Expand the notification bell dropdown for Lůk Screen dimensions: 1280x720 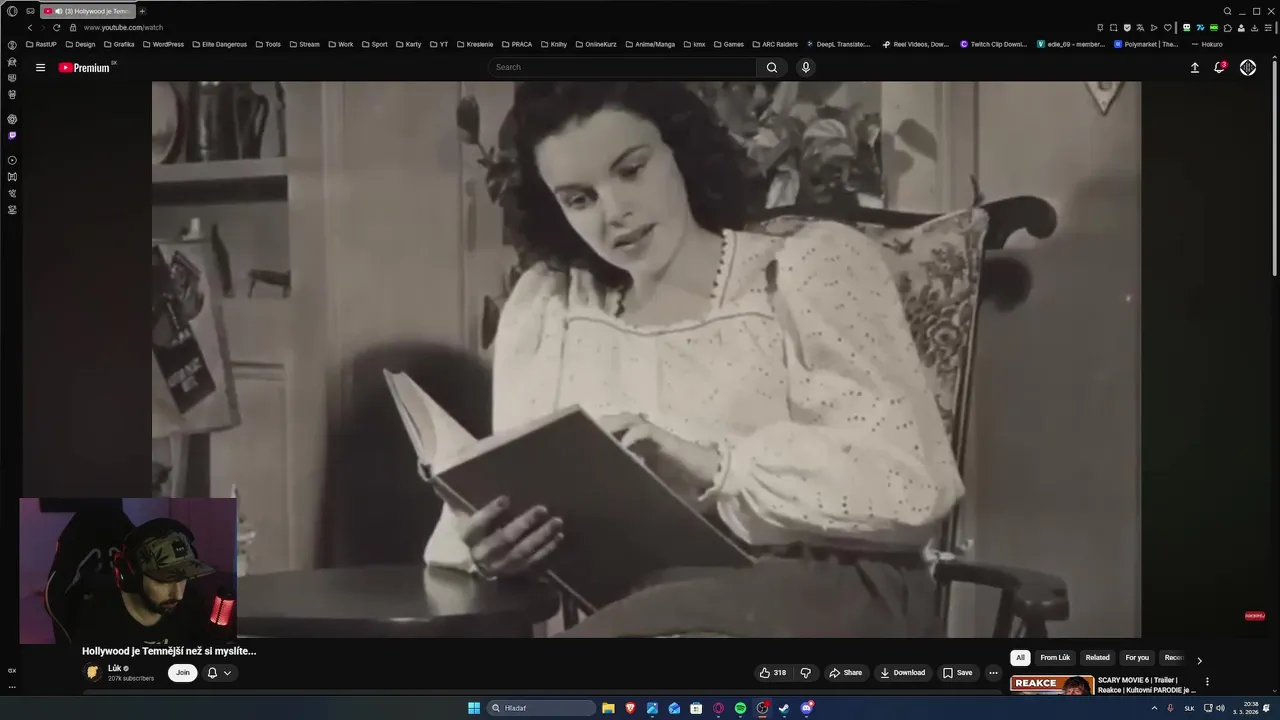(219, 673)
